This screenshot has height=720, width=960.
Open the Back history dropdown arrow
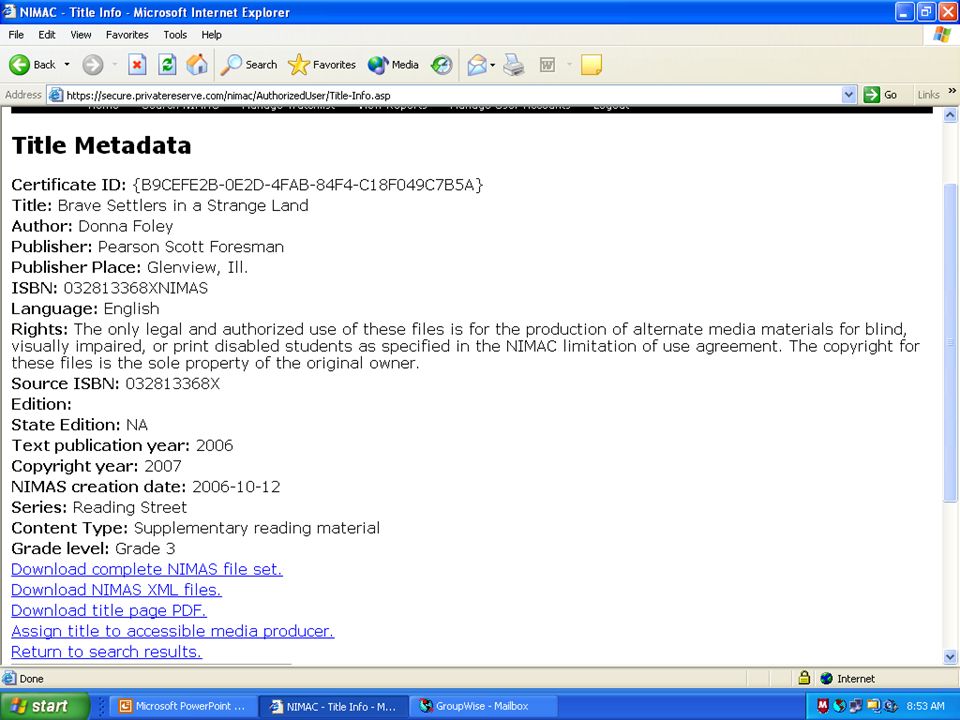[x=67, y=64]
